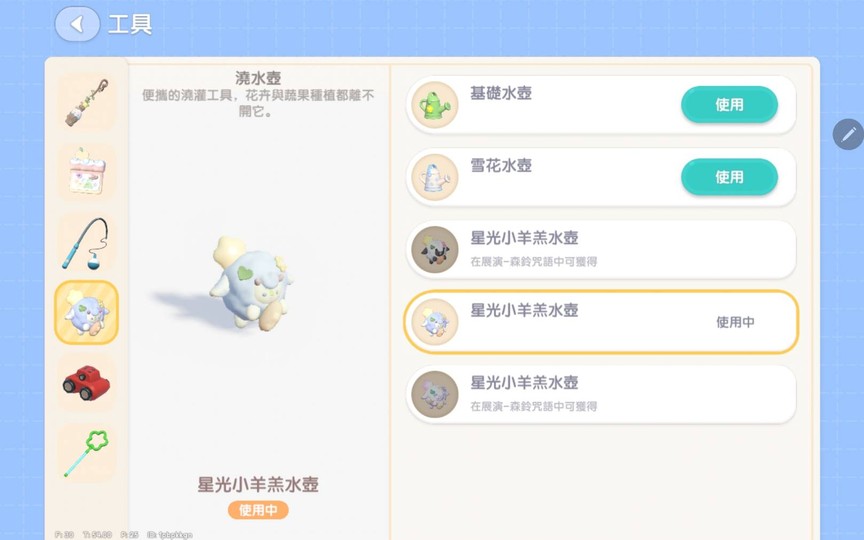
Task: Open the red toy car category
Action: 87,383
